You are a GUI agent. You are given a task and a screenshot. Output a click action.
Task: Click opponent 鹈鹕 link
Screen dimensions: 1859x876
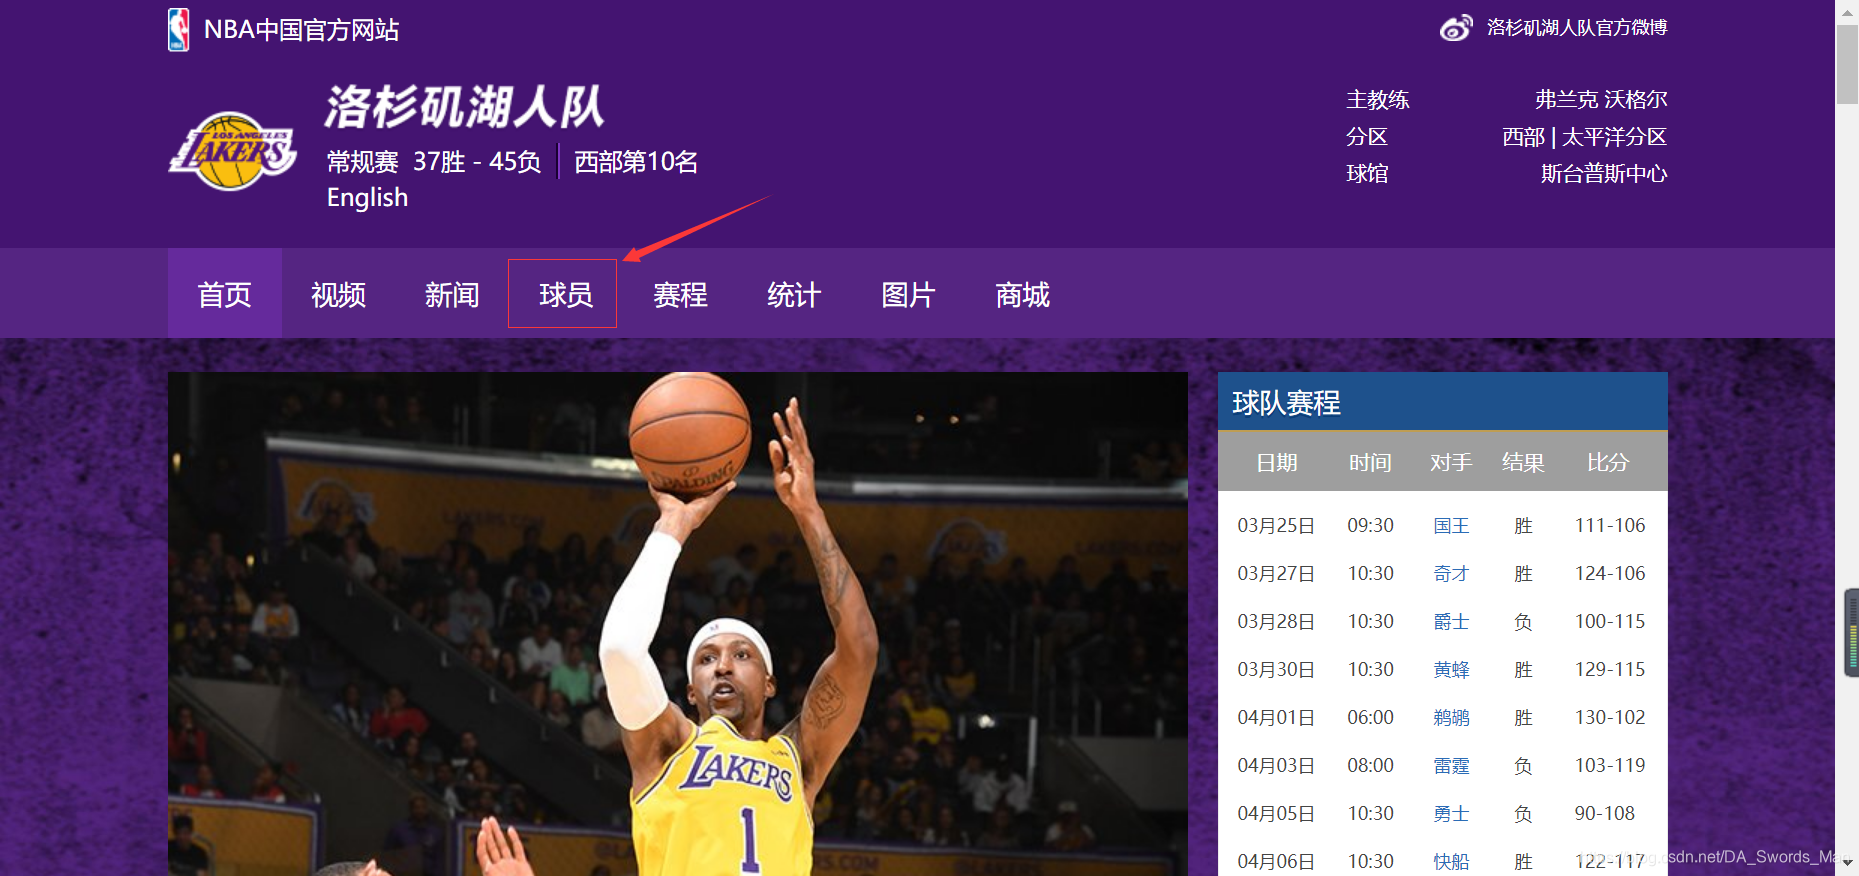point(1451,718)
